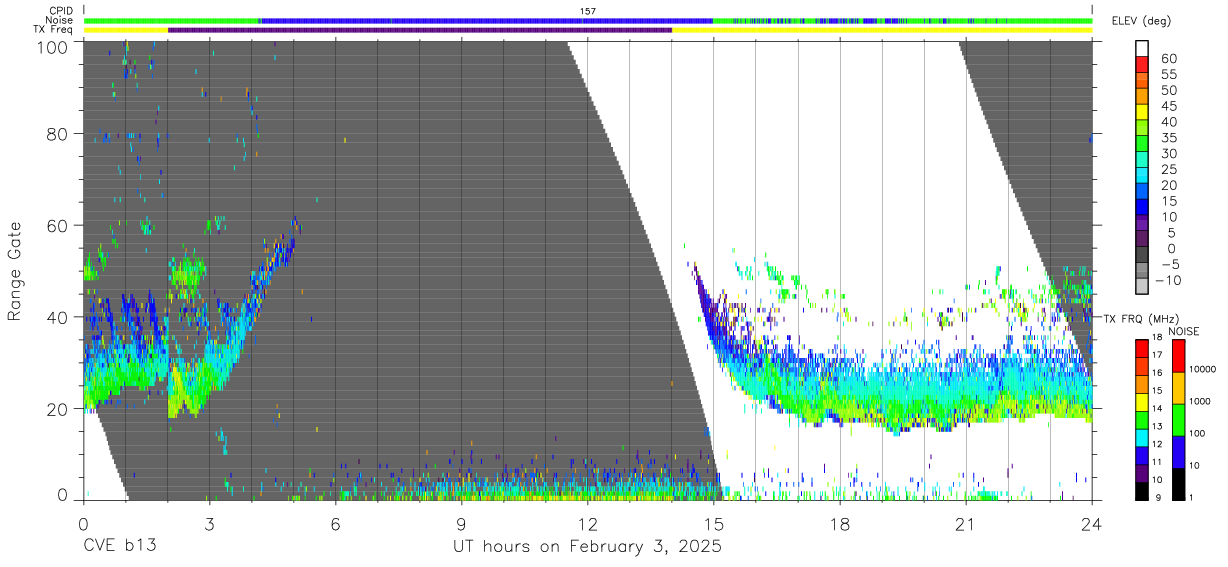Click the blue 10 noise legend swatch
1228x567 pixels.
(1176, 451)
